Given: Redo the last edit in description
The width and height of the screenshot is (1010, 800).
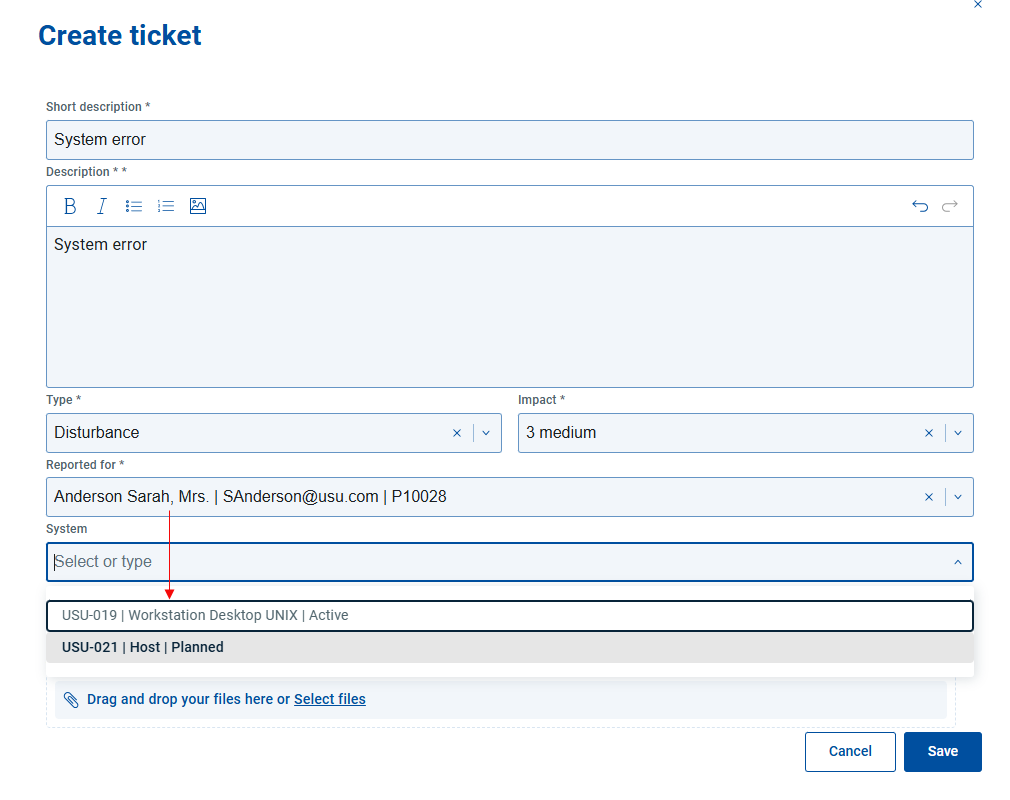Looking at the screenshot, I should tap(950, 206).
